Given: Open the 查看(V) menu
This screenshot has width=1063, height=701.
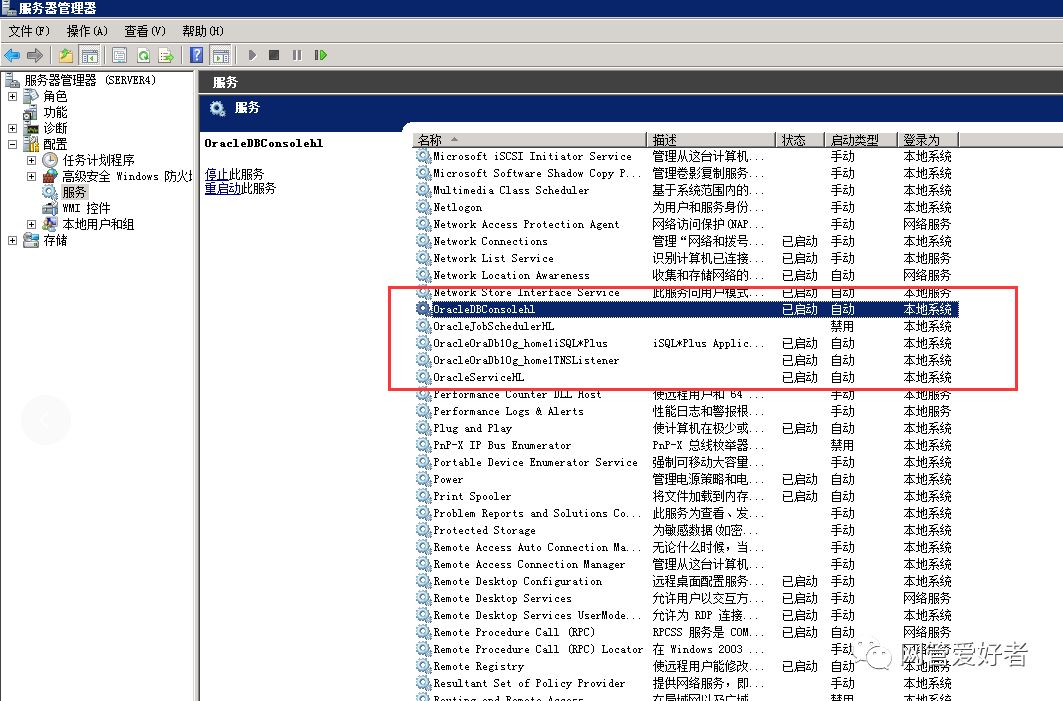Looking at the screenshot, I should 144,31.
